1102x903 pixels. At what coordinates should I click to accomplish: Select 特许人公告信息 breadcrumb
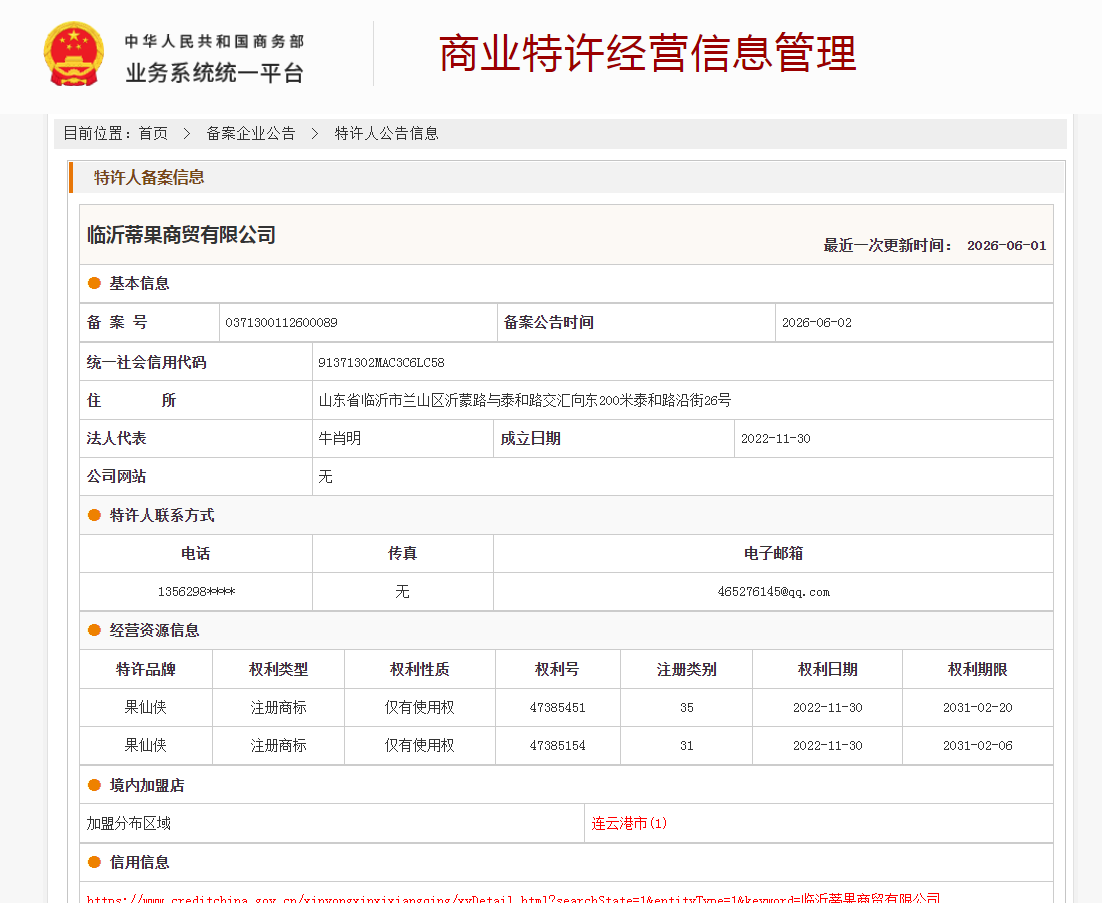point(387,134)
